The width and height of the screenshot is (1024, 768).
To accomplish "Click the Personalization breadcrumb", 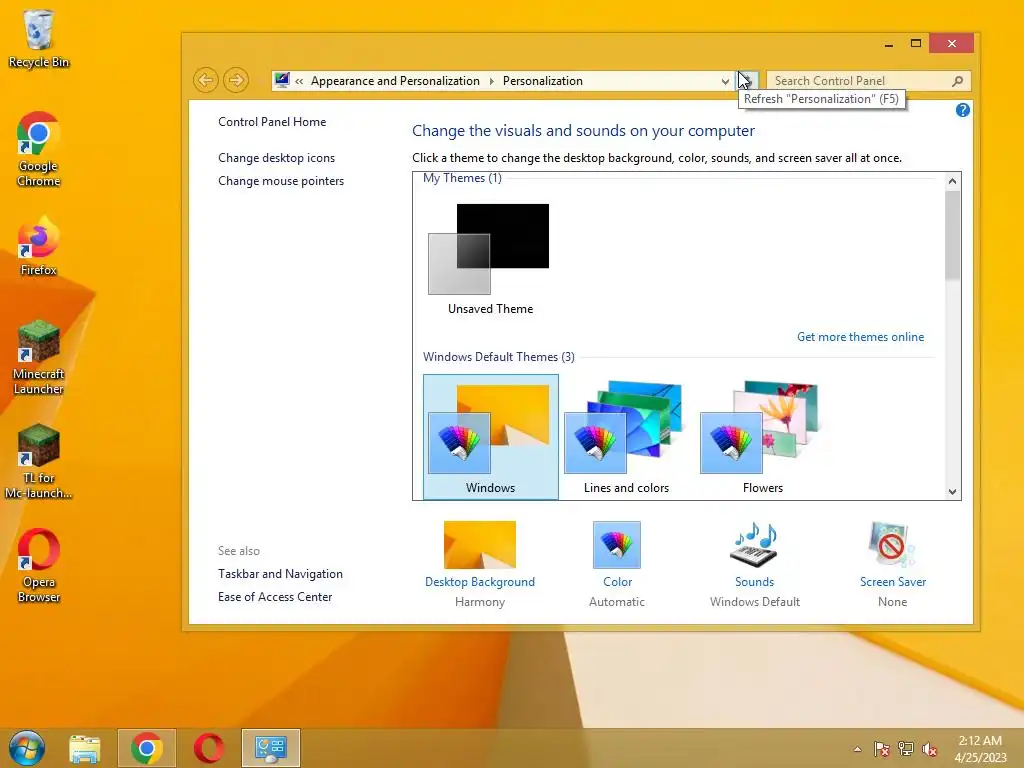I will [542, 81].
